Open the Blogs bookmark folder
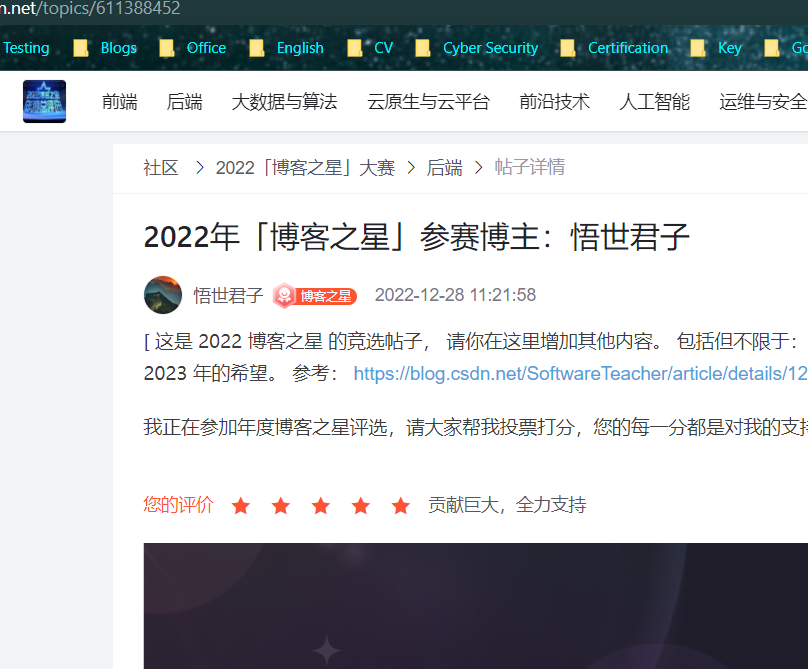808x669 pixels. pos(105,48)
